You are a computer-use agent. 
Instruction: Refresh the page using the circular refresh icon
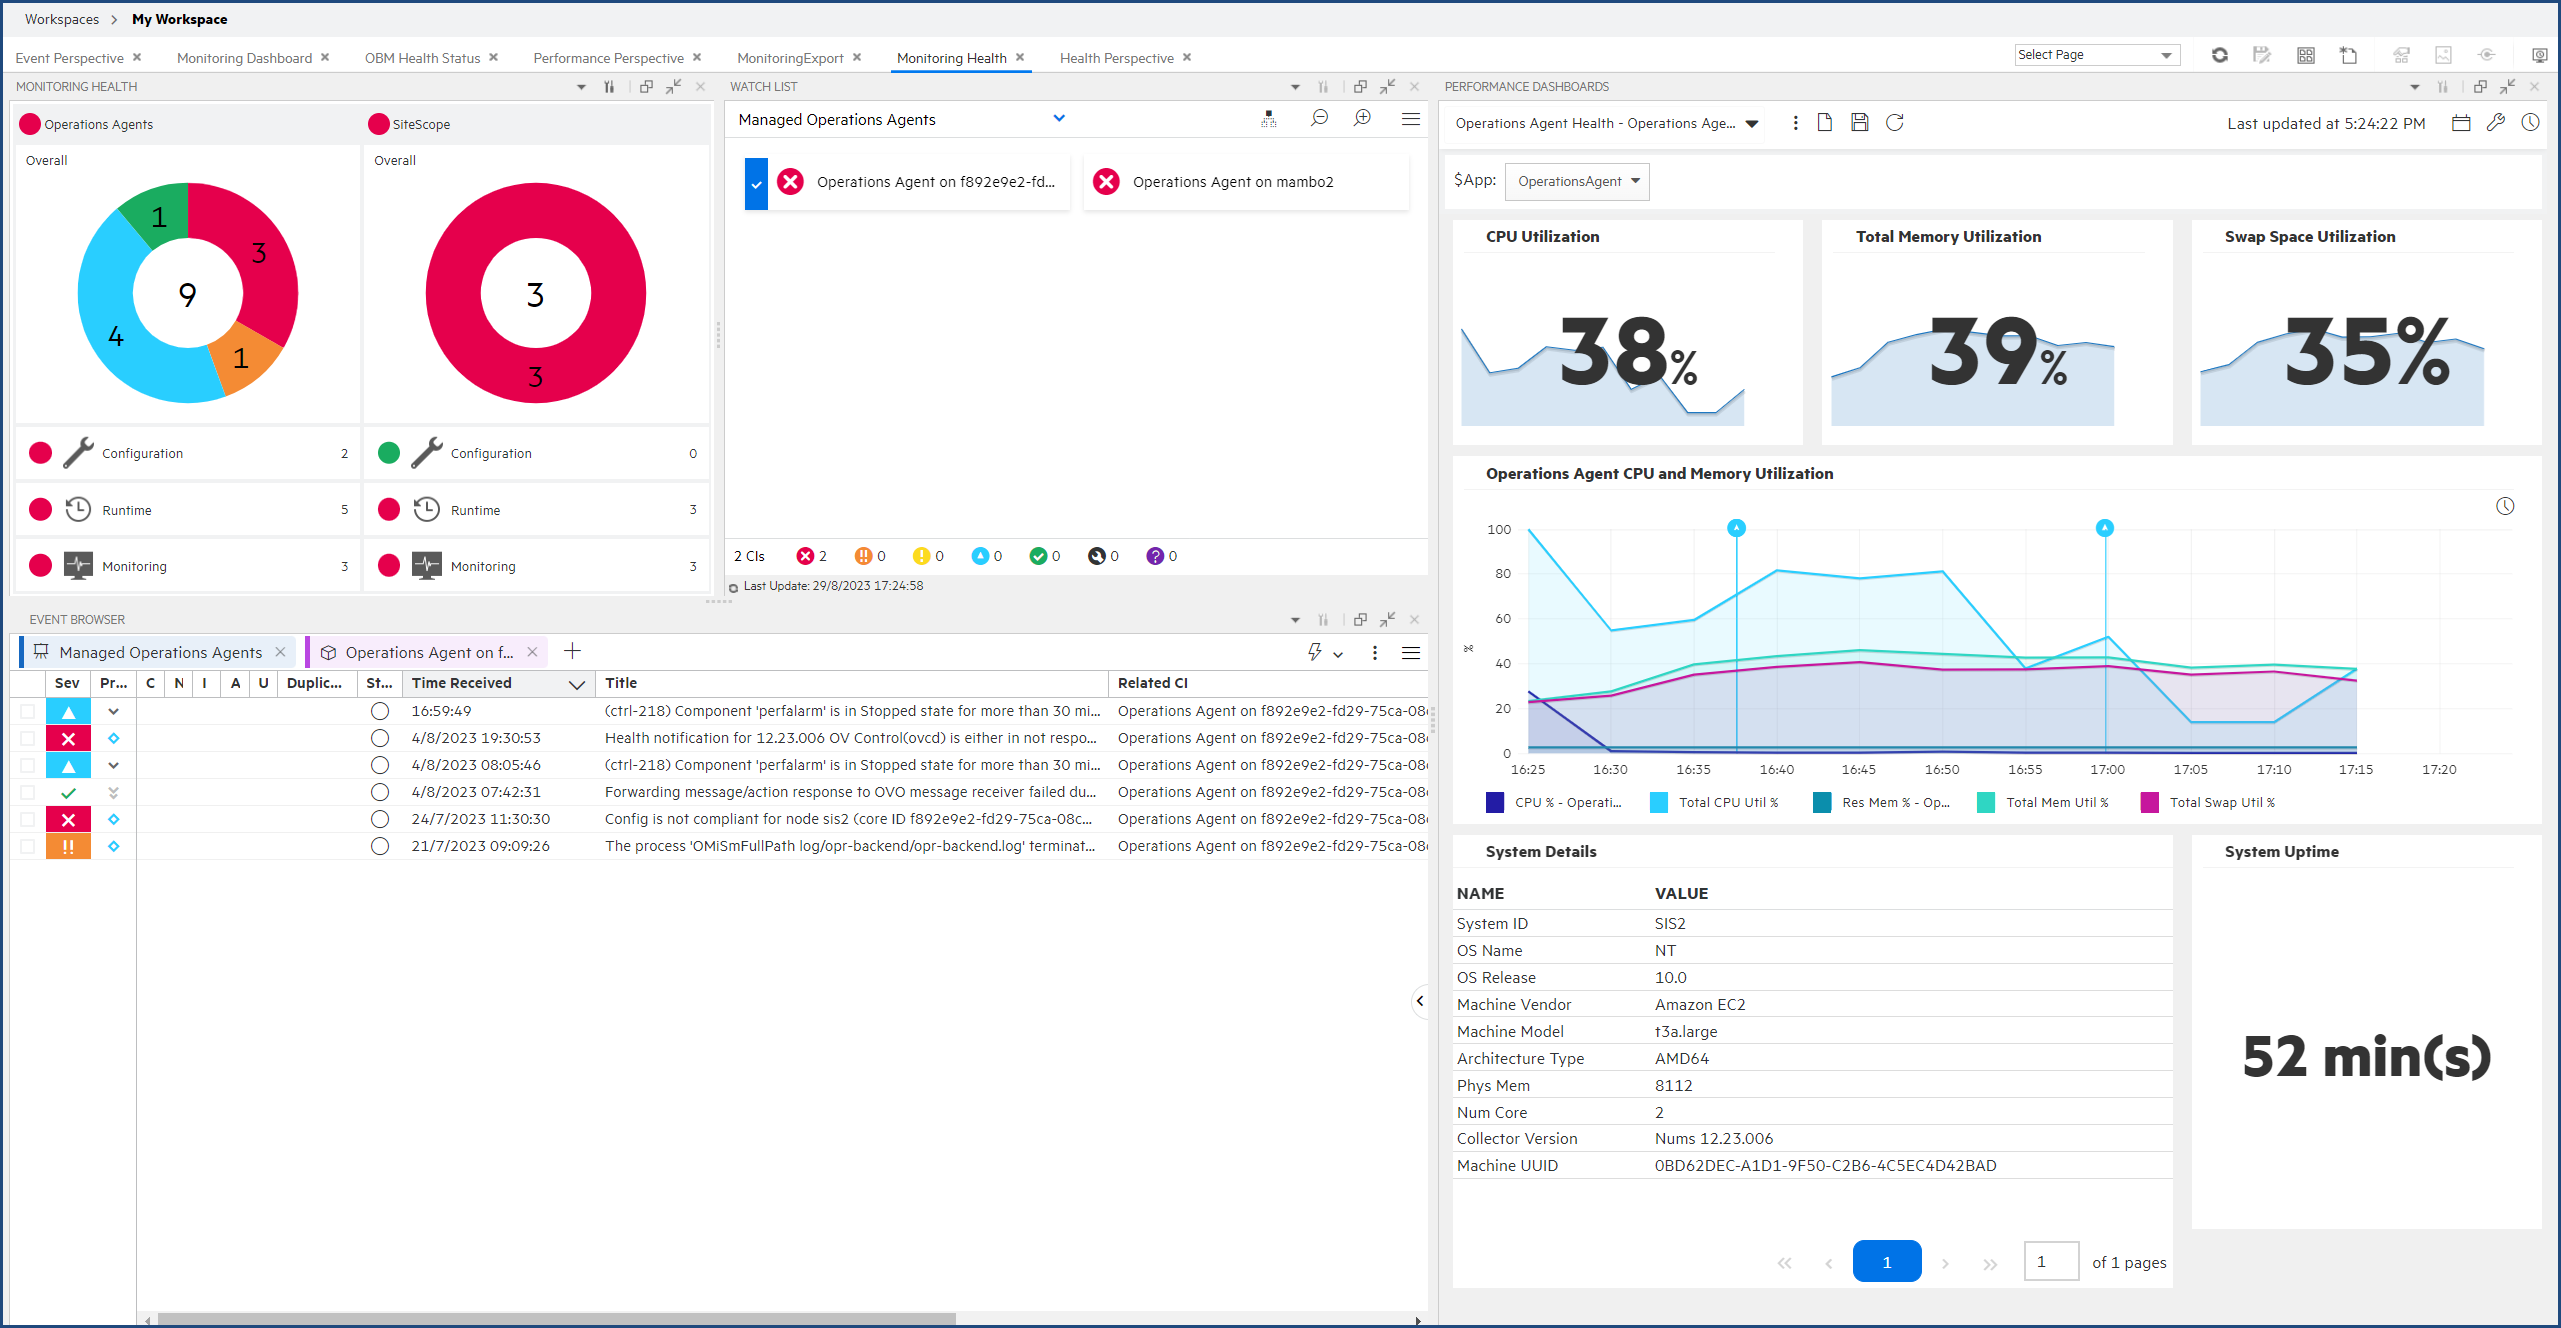(2220, 55)
